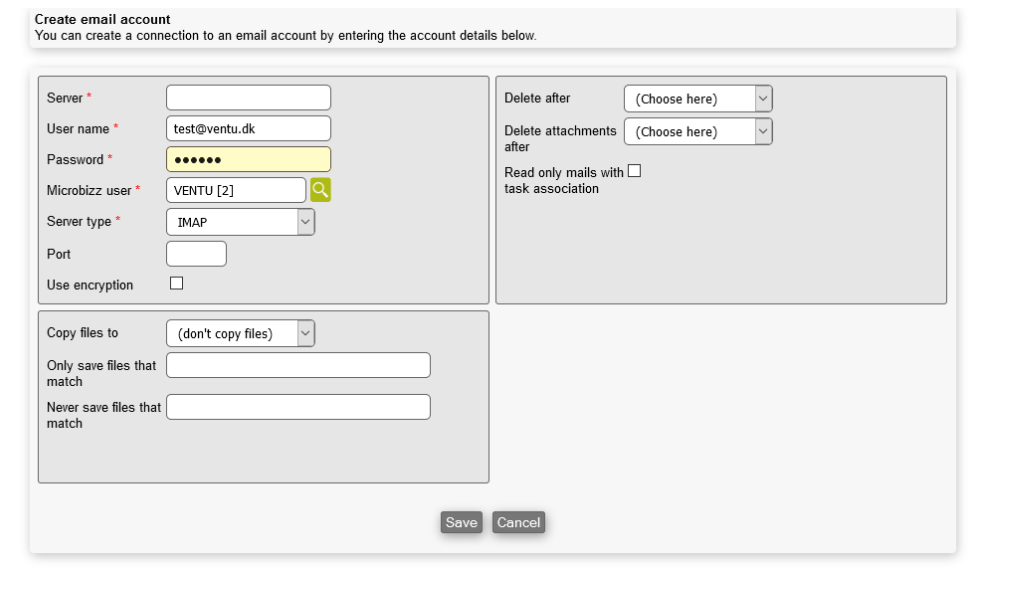Focus the empty Server input field
1033x593 pixels.
click(x=248, y=98)
